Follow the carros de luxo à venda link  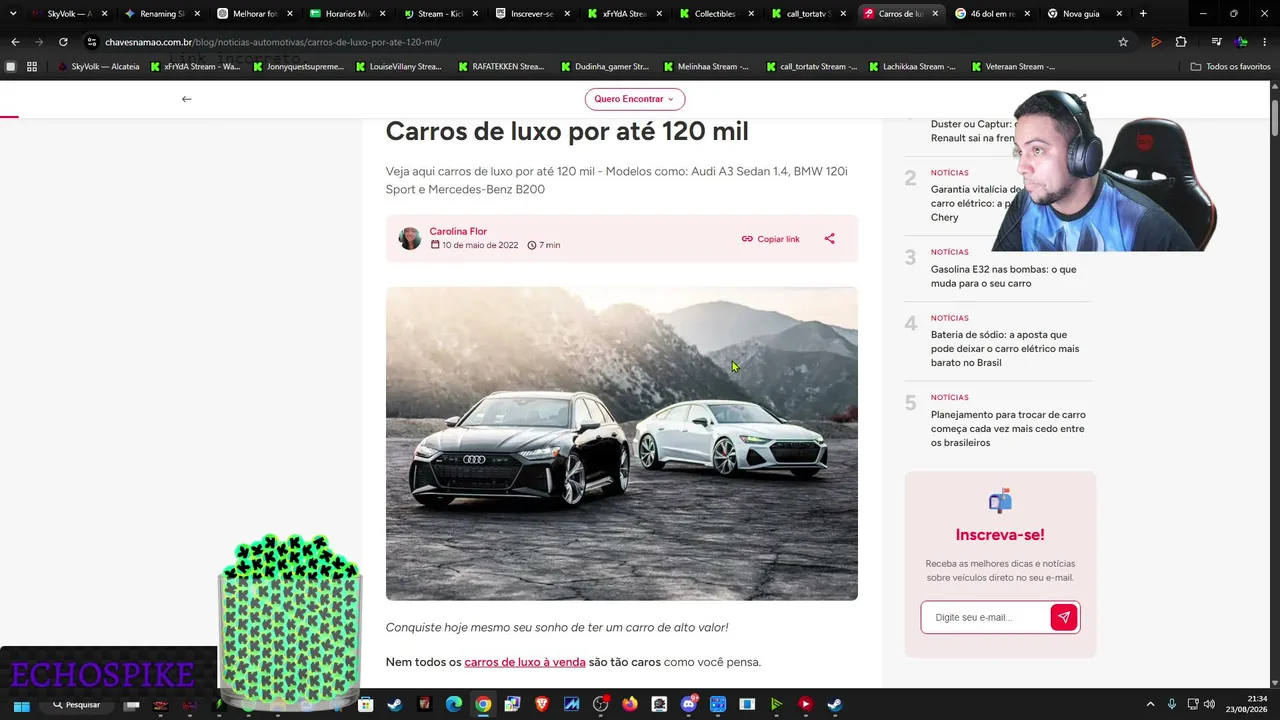click(x=525, y=662)
